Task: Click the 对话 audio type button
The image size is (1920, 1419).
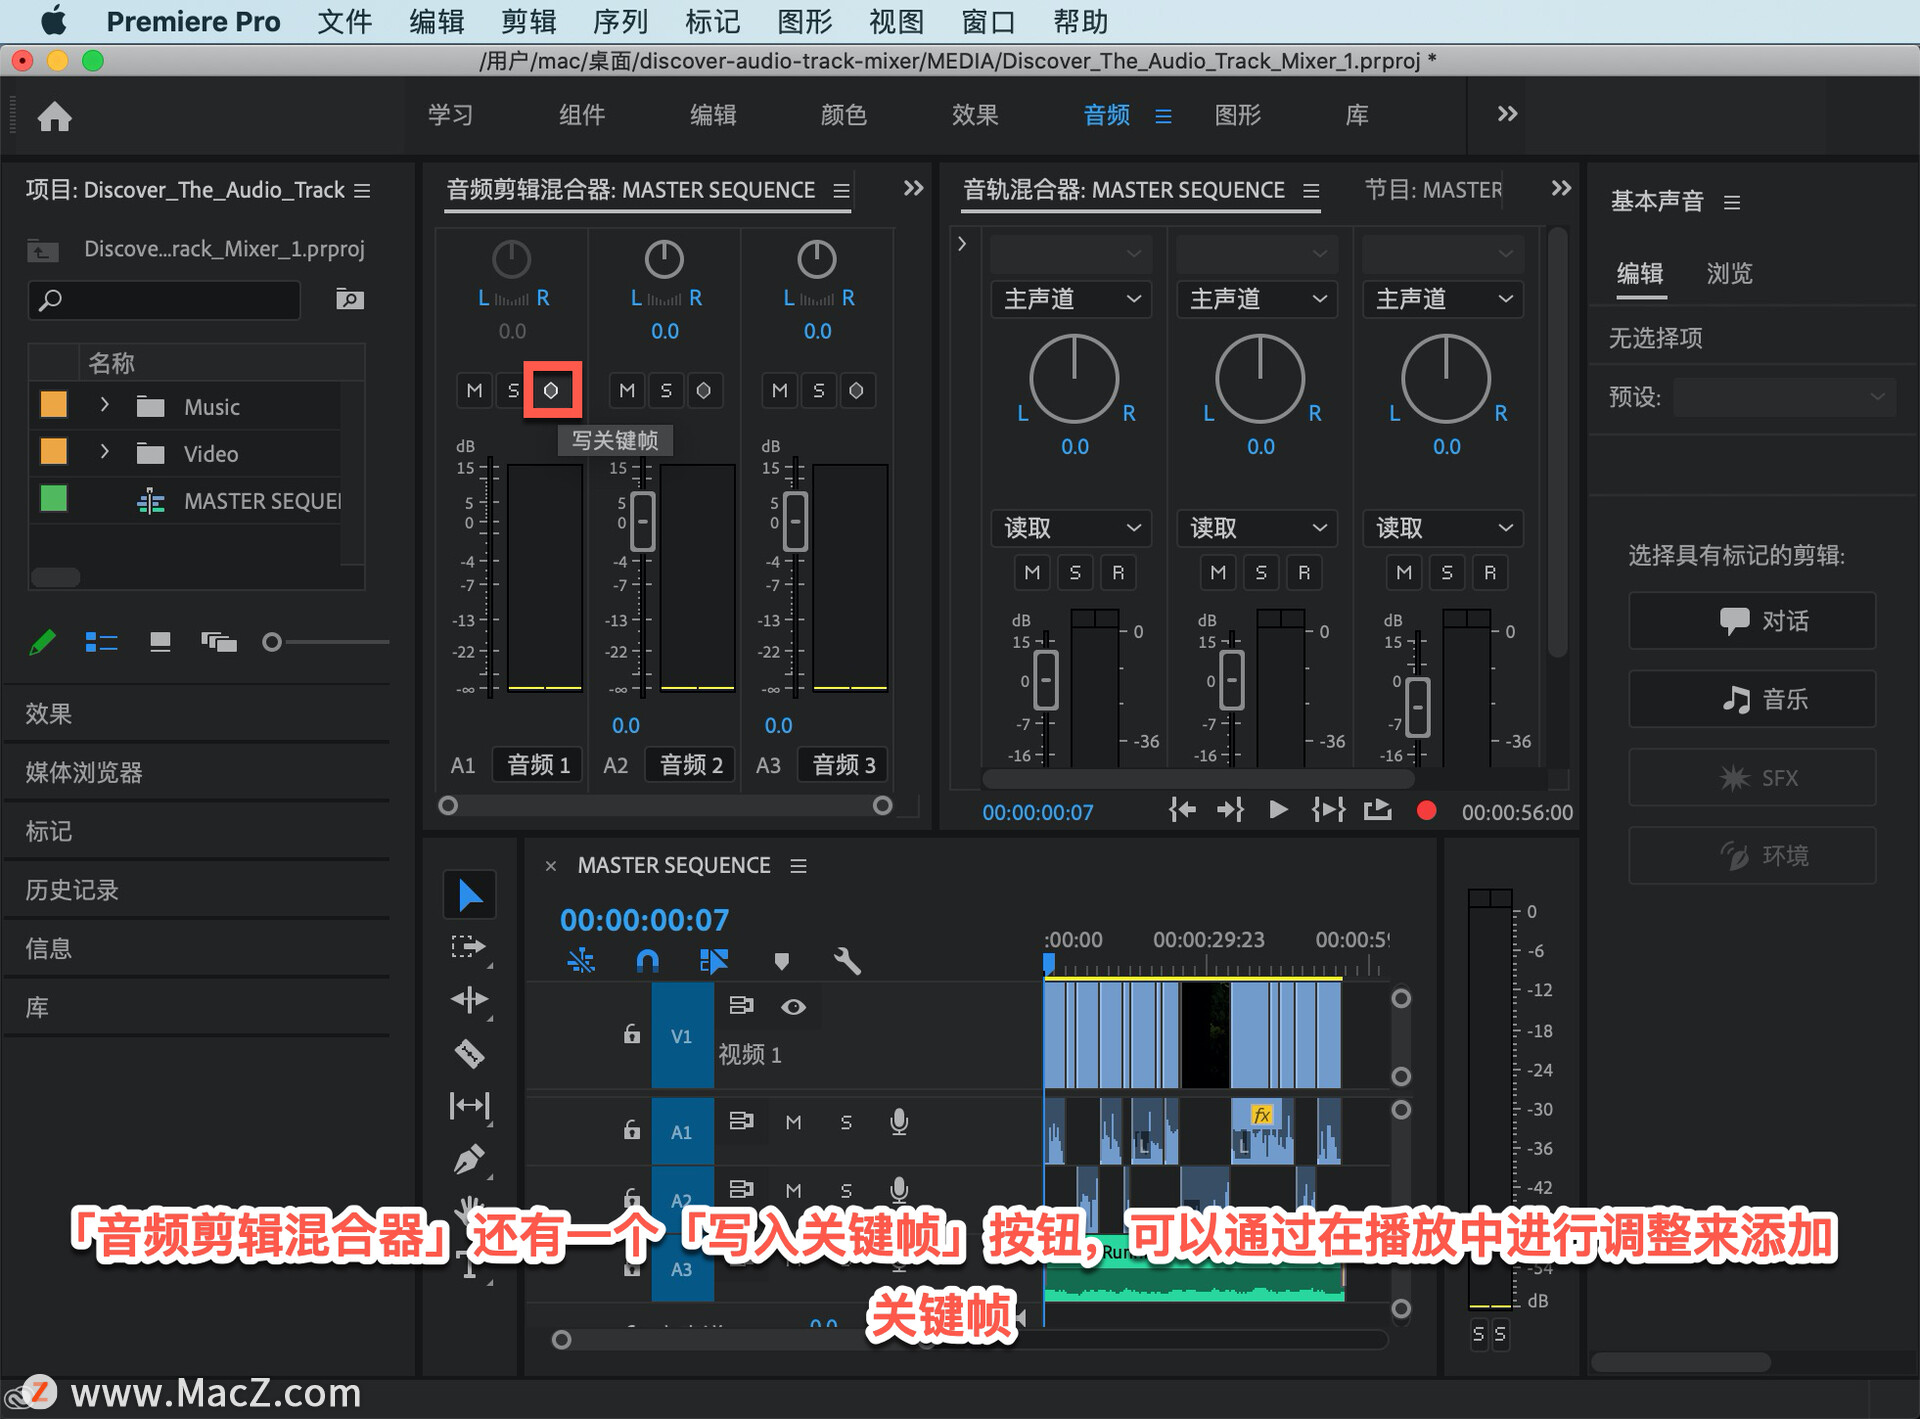Action: [x=1752, y=621]
